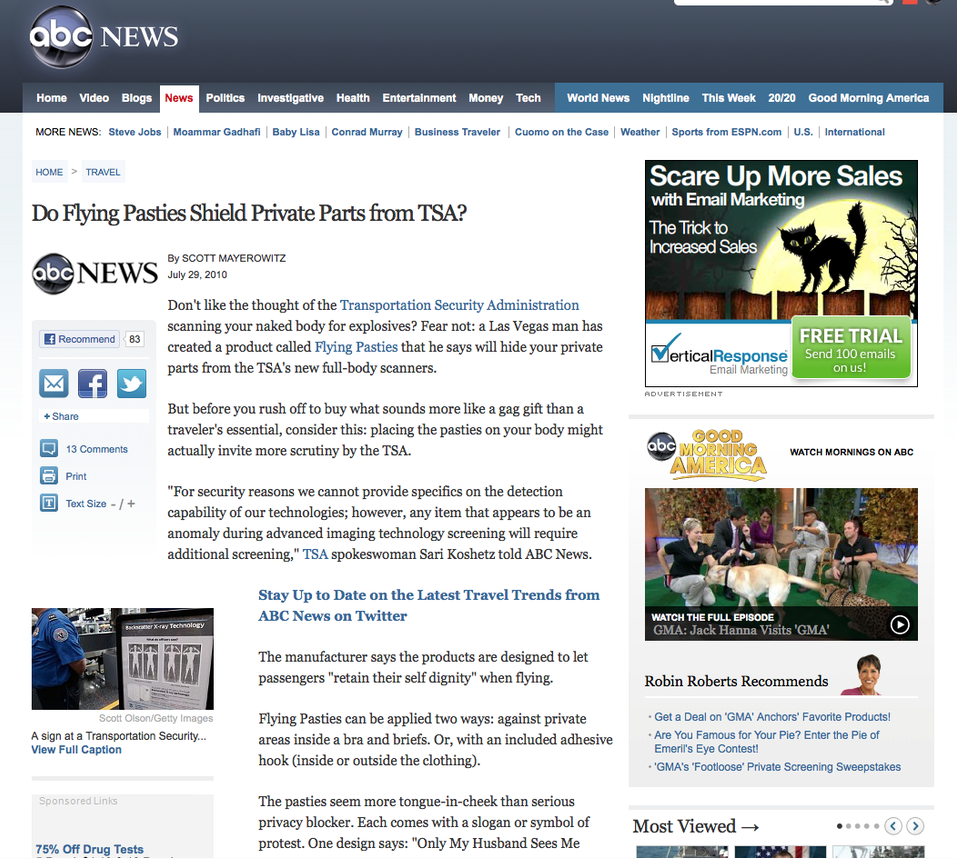Expand the + Share options

(x=61, y=416)
